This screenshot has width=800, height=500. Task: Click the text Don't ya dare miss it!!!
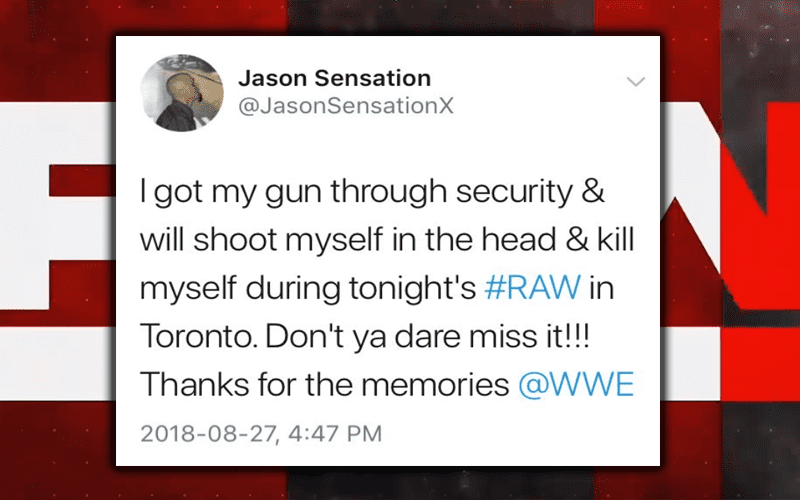pos(428,336)
